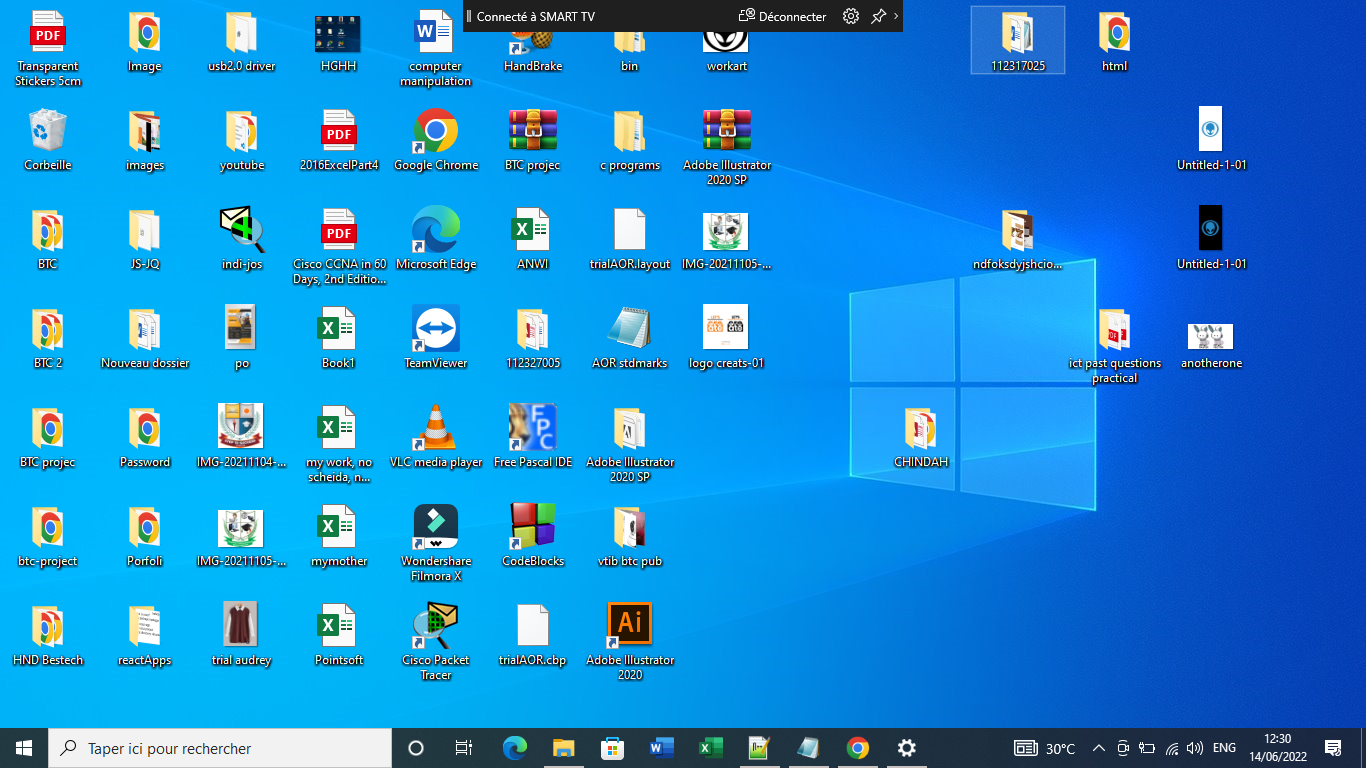
Task: Open the VLC media player shortcut
Action: (435, 429)
